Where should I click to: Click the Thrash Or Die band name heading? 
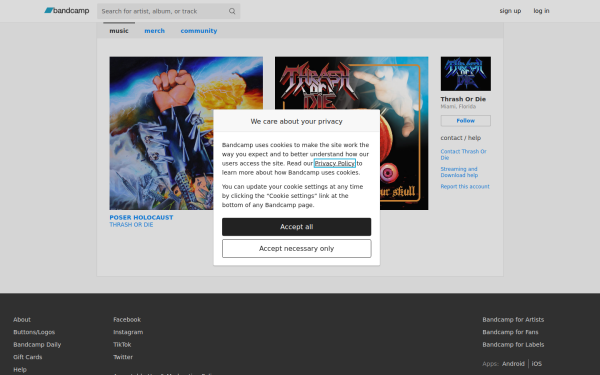pos(463,99)
